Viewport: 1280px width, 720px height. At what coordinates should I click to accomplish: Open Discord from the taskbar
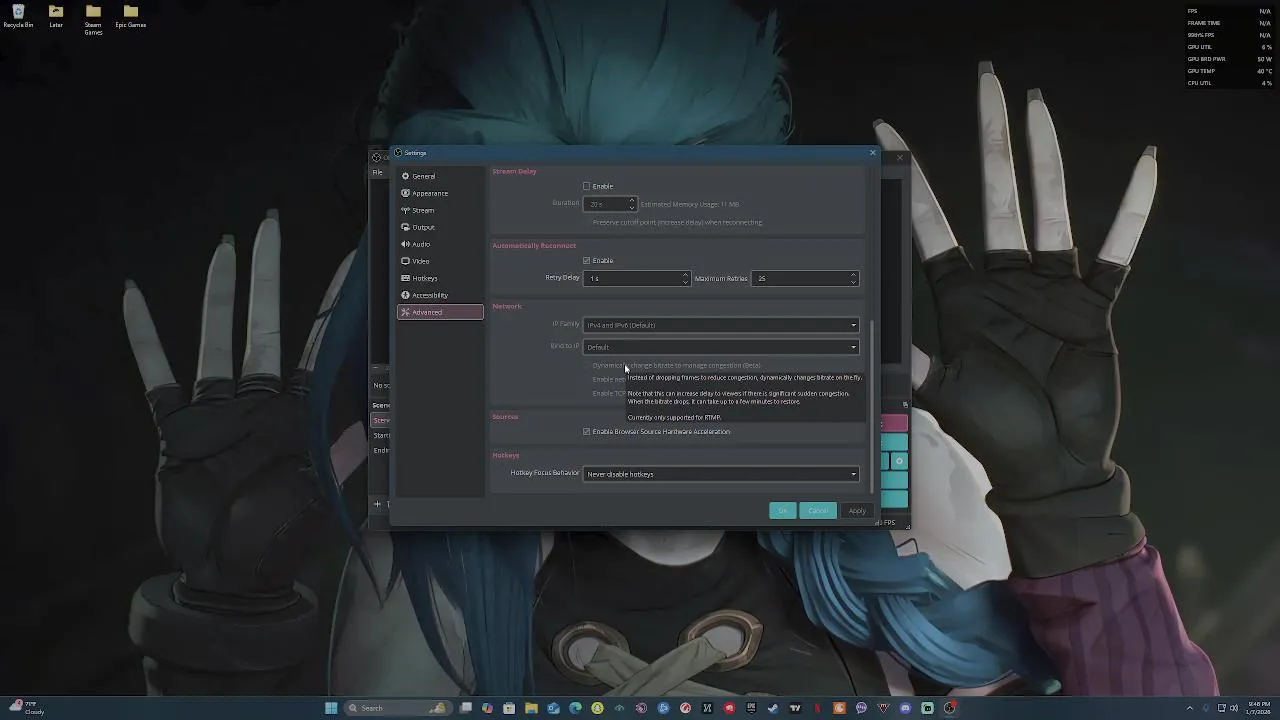(905, 708)
